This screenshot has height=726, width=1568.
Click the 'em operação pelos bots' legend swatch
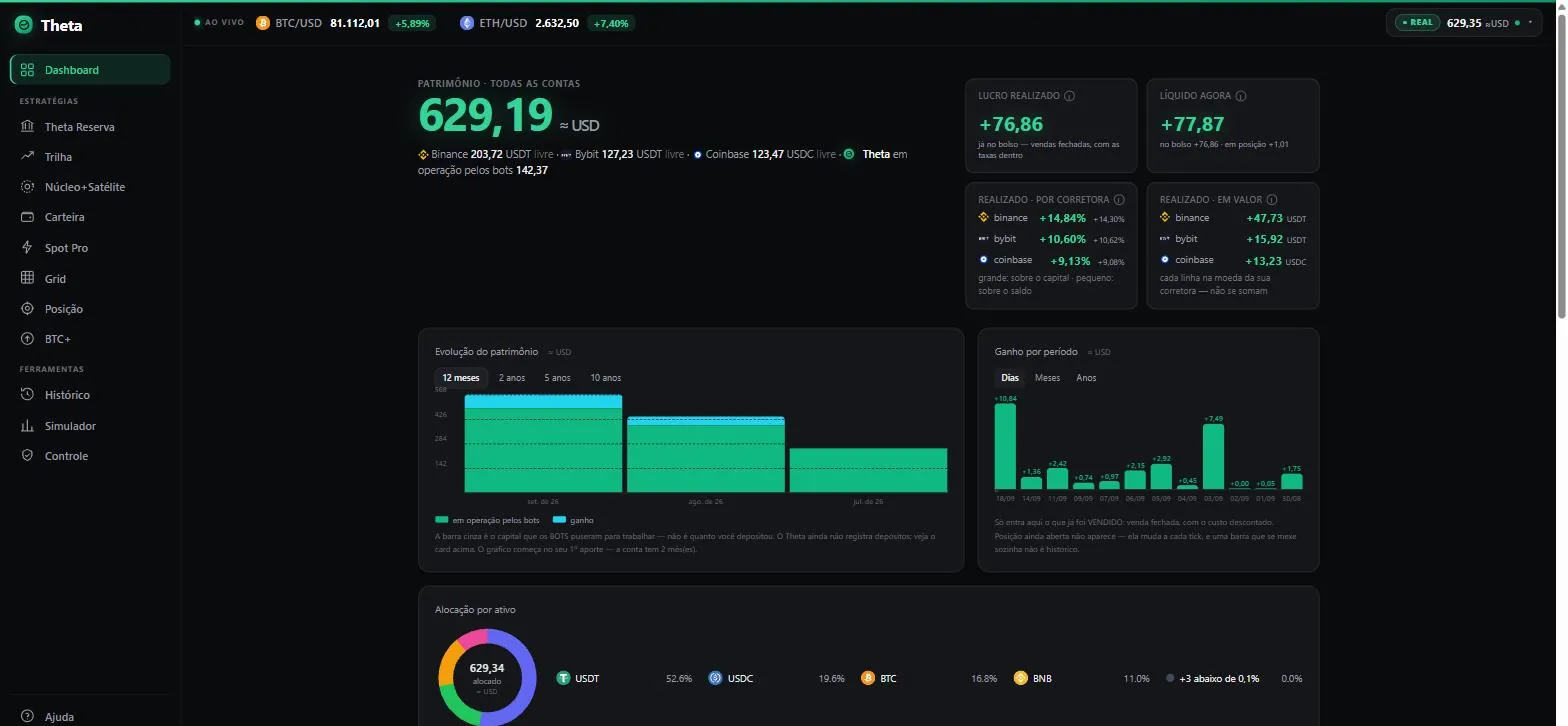tap(442, 520)
